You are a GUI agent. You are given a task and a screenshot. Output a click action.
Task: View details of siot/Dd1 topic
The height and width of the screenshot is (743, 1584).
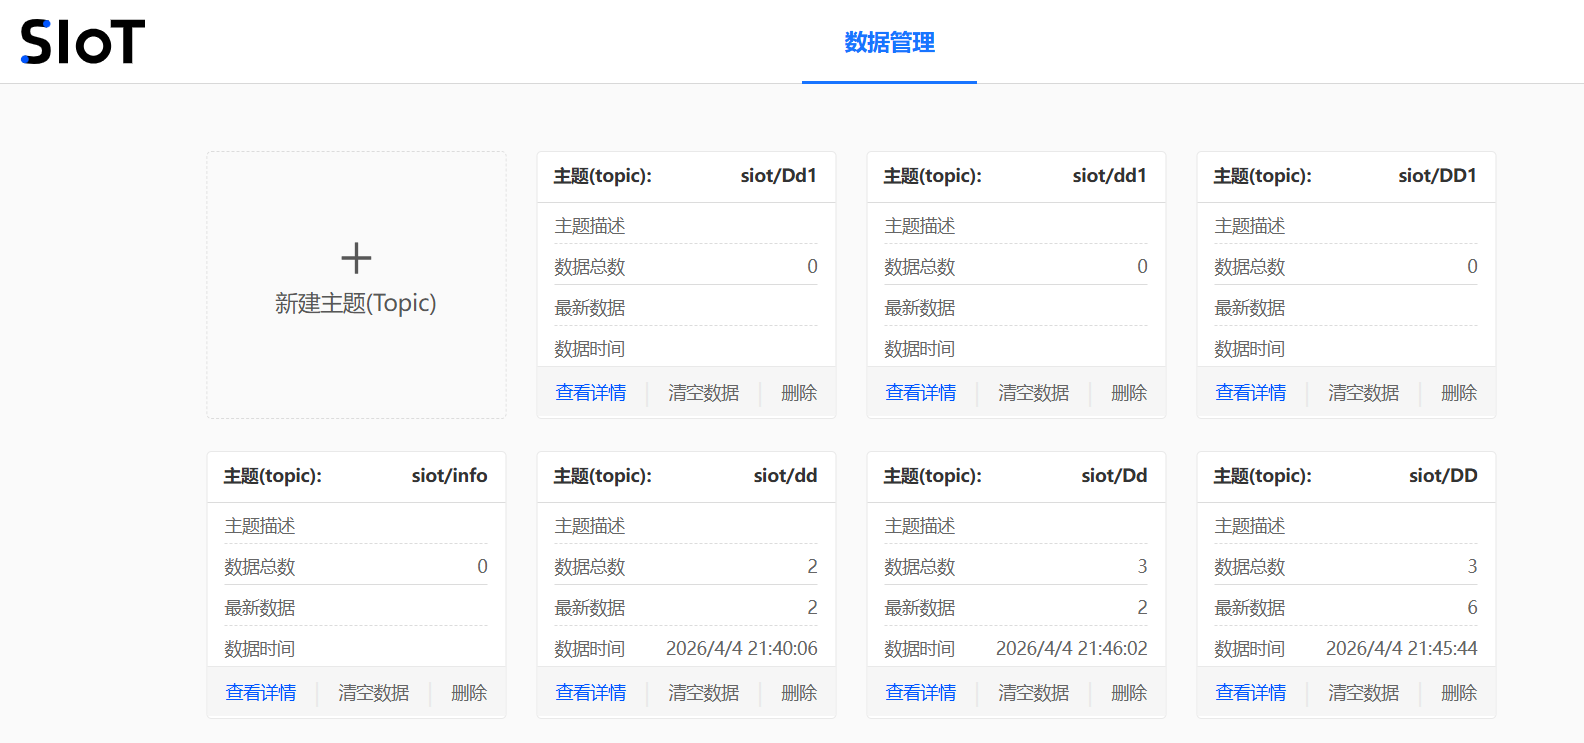[x=591, y=393]
